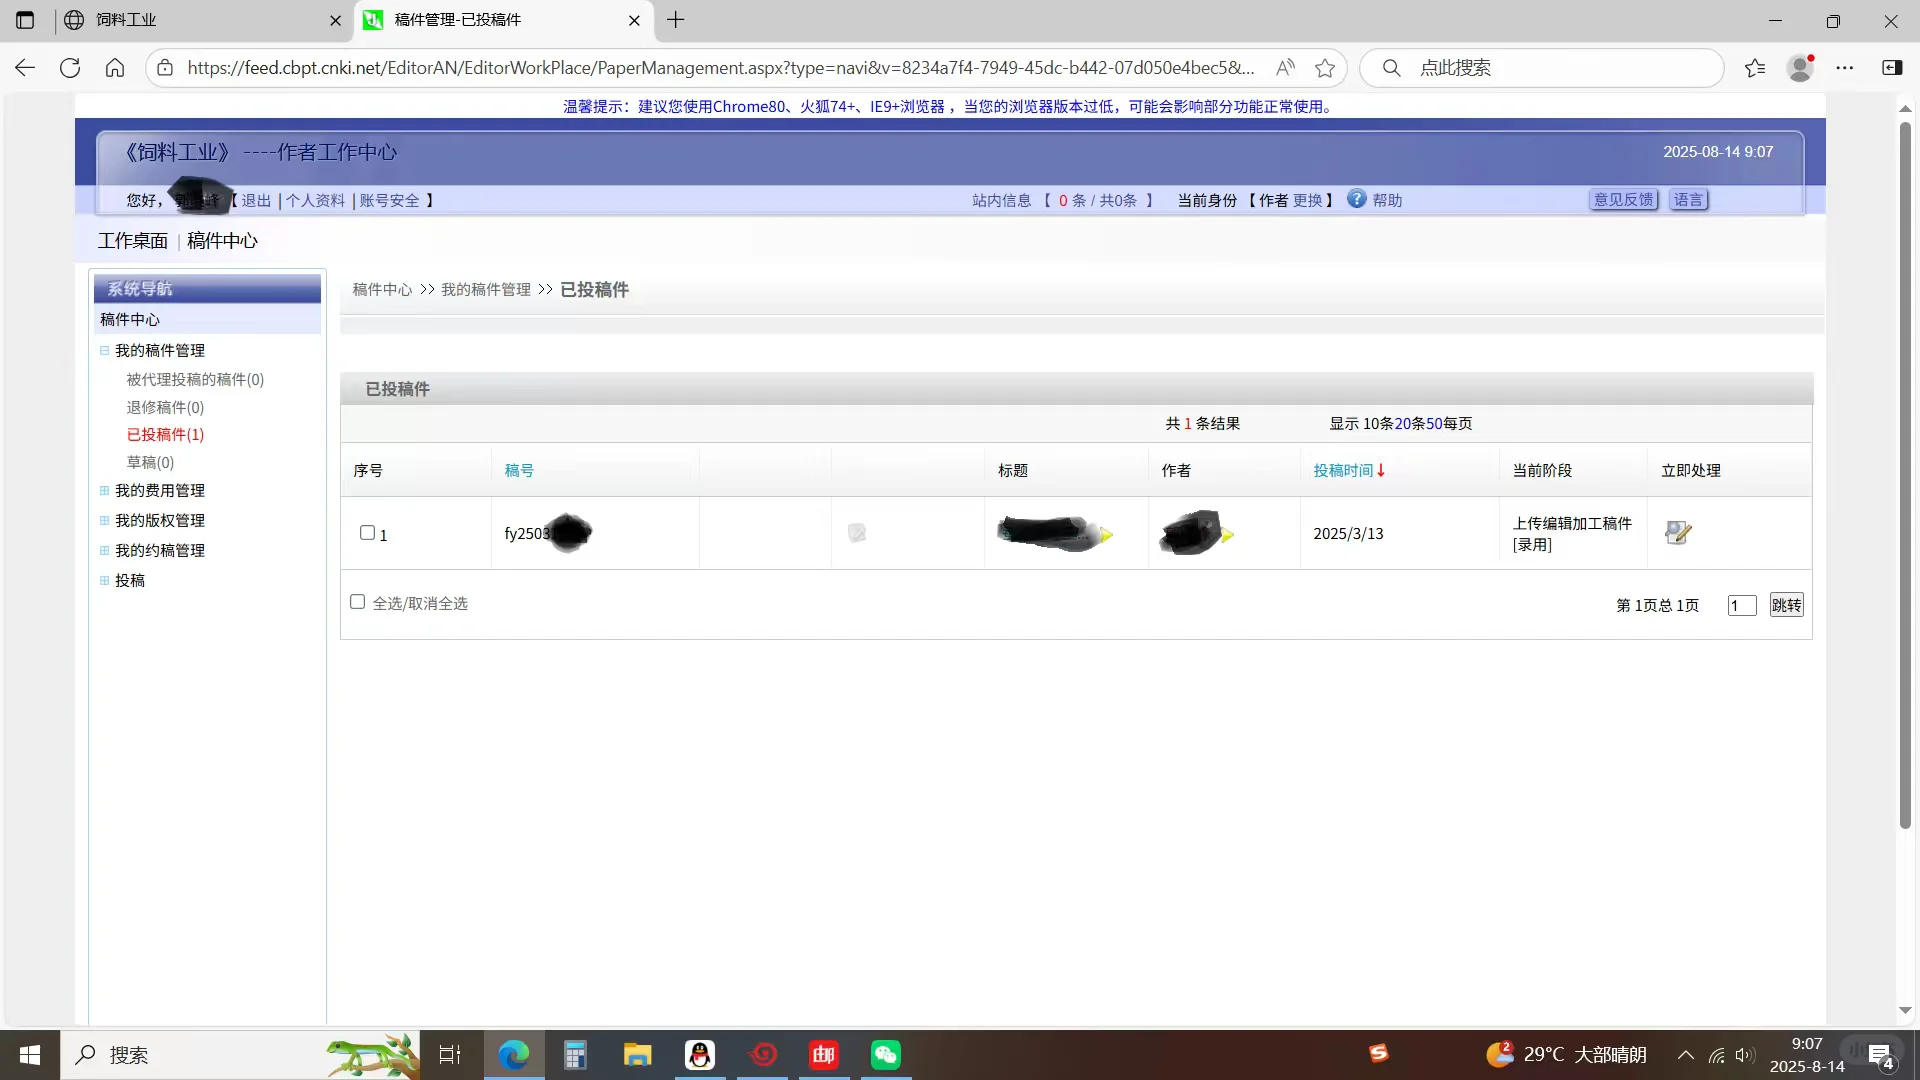Click the blue help question mark icon
The width and height of the screenshot is (1920, 1080).
pyautogui.click(x=1356, y=199)
